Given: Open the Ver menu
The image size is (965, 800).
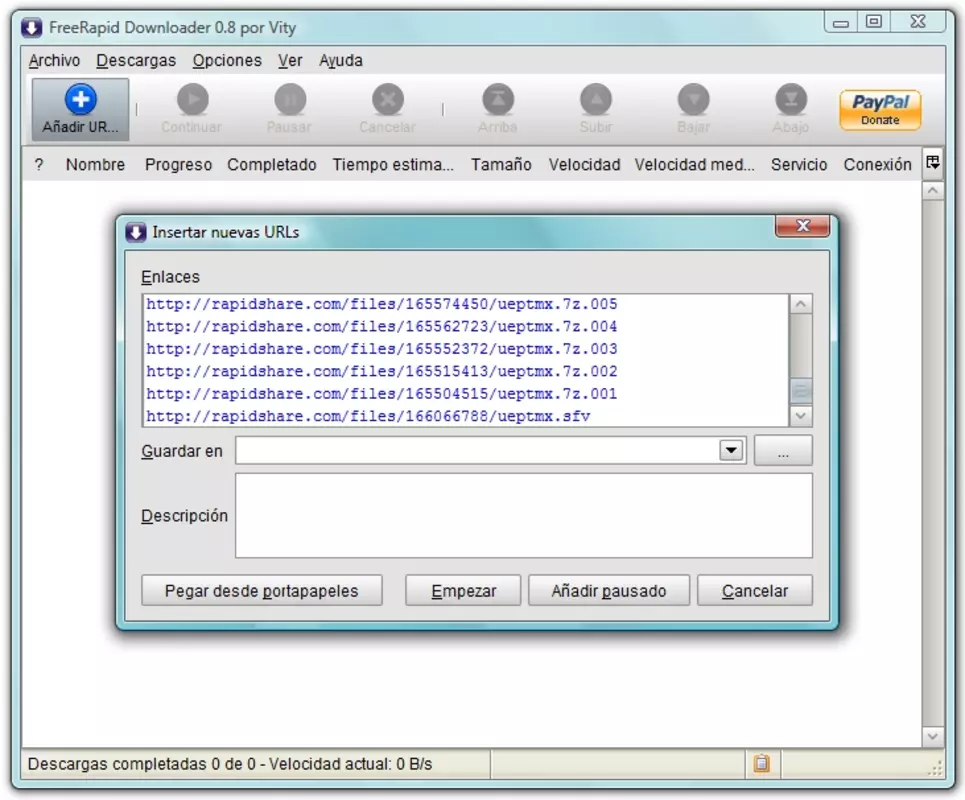Looking at the screenshot, I should click(x=290, y=60).
